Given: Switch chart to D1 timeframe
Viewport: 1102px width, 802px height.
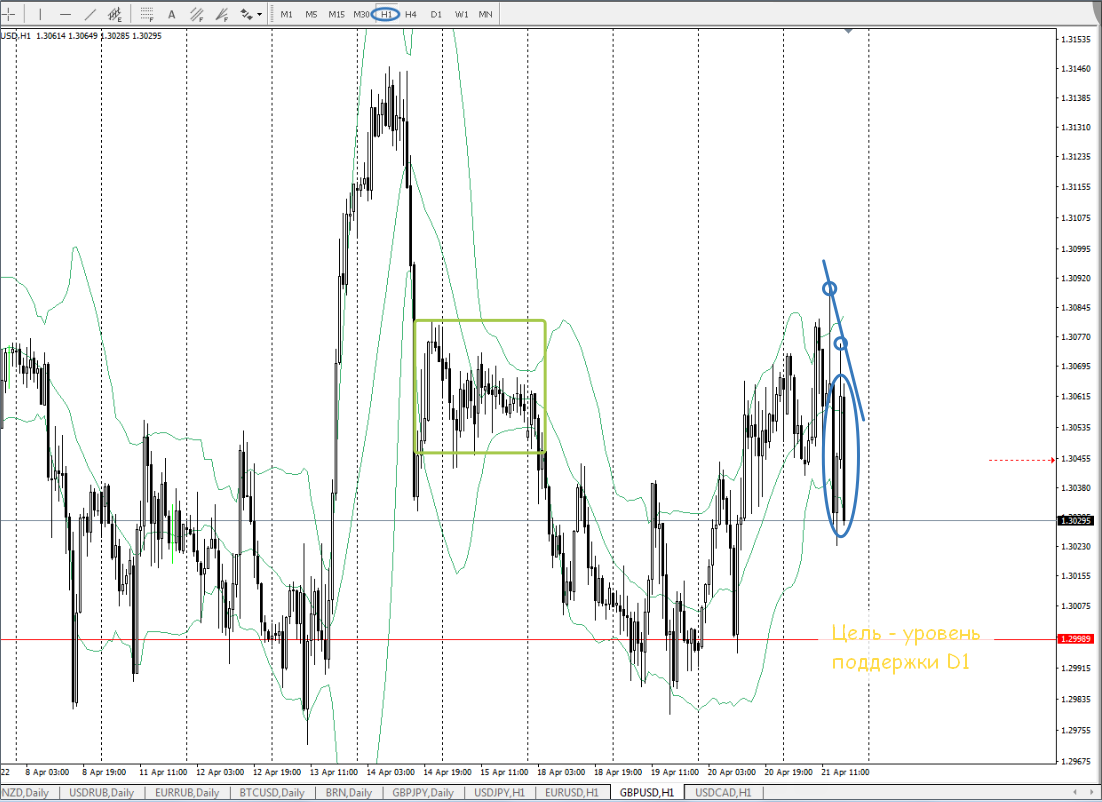Looking at the screenshot, I should (436, 14).
